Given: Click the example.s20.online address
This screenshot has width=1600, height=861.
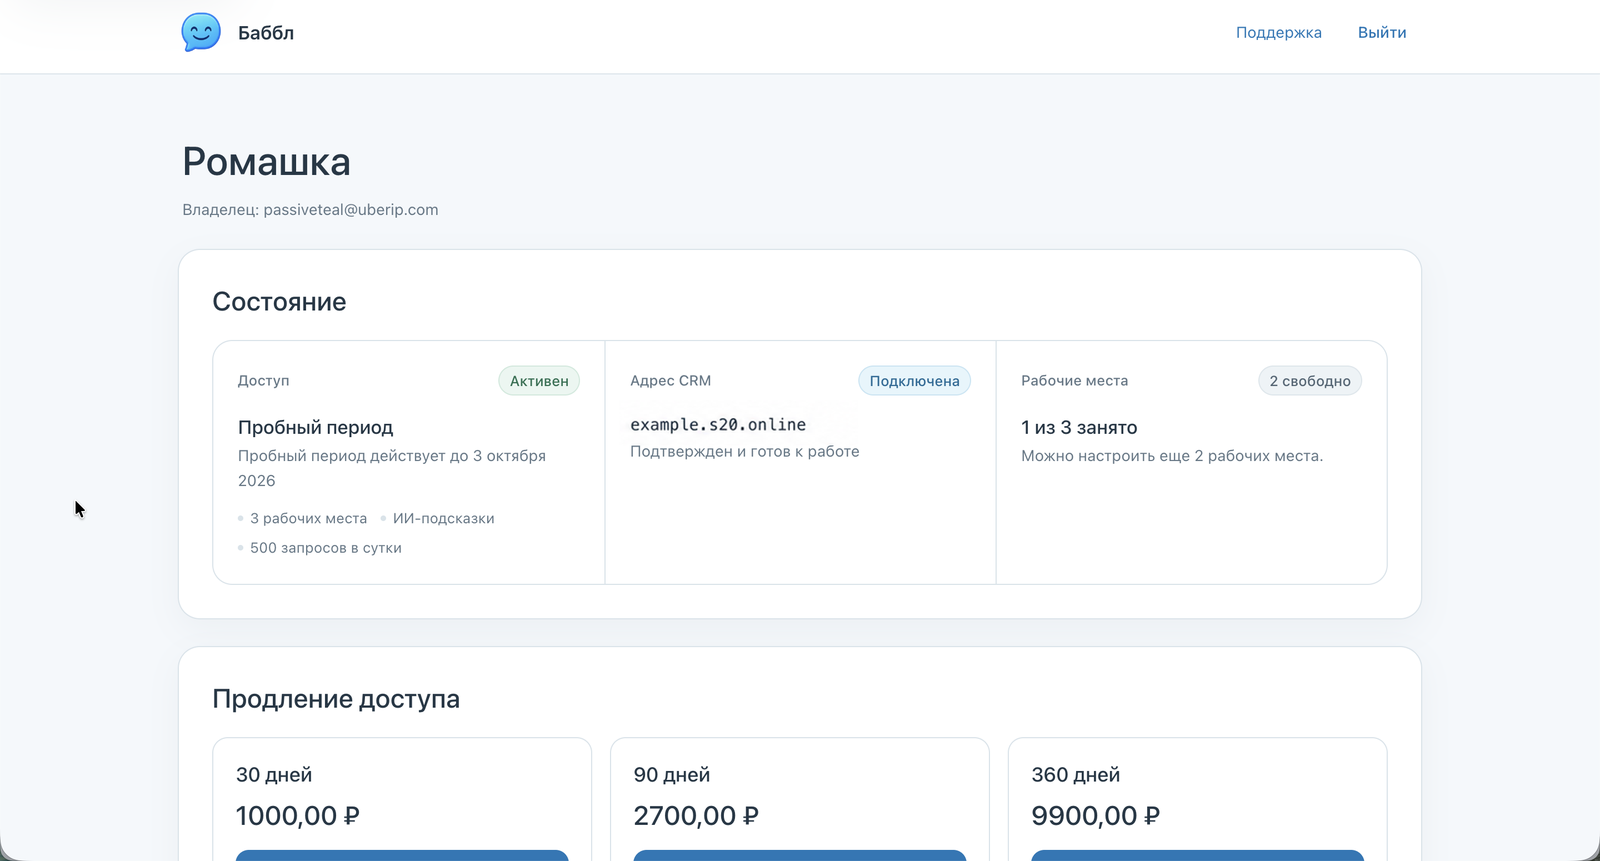Looking at the screenshot, I should click(x=718, y=425).
